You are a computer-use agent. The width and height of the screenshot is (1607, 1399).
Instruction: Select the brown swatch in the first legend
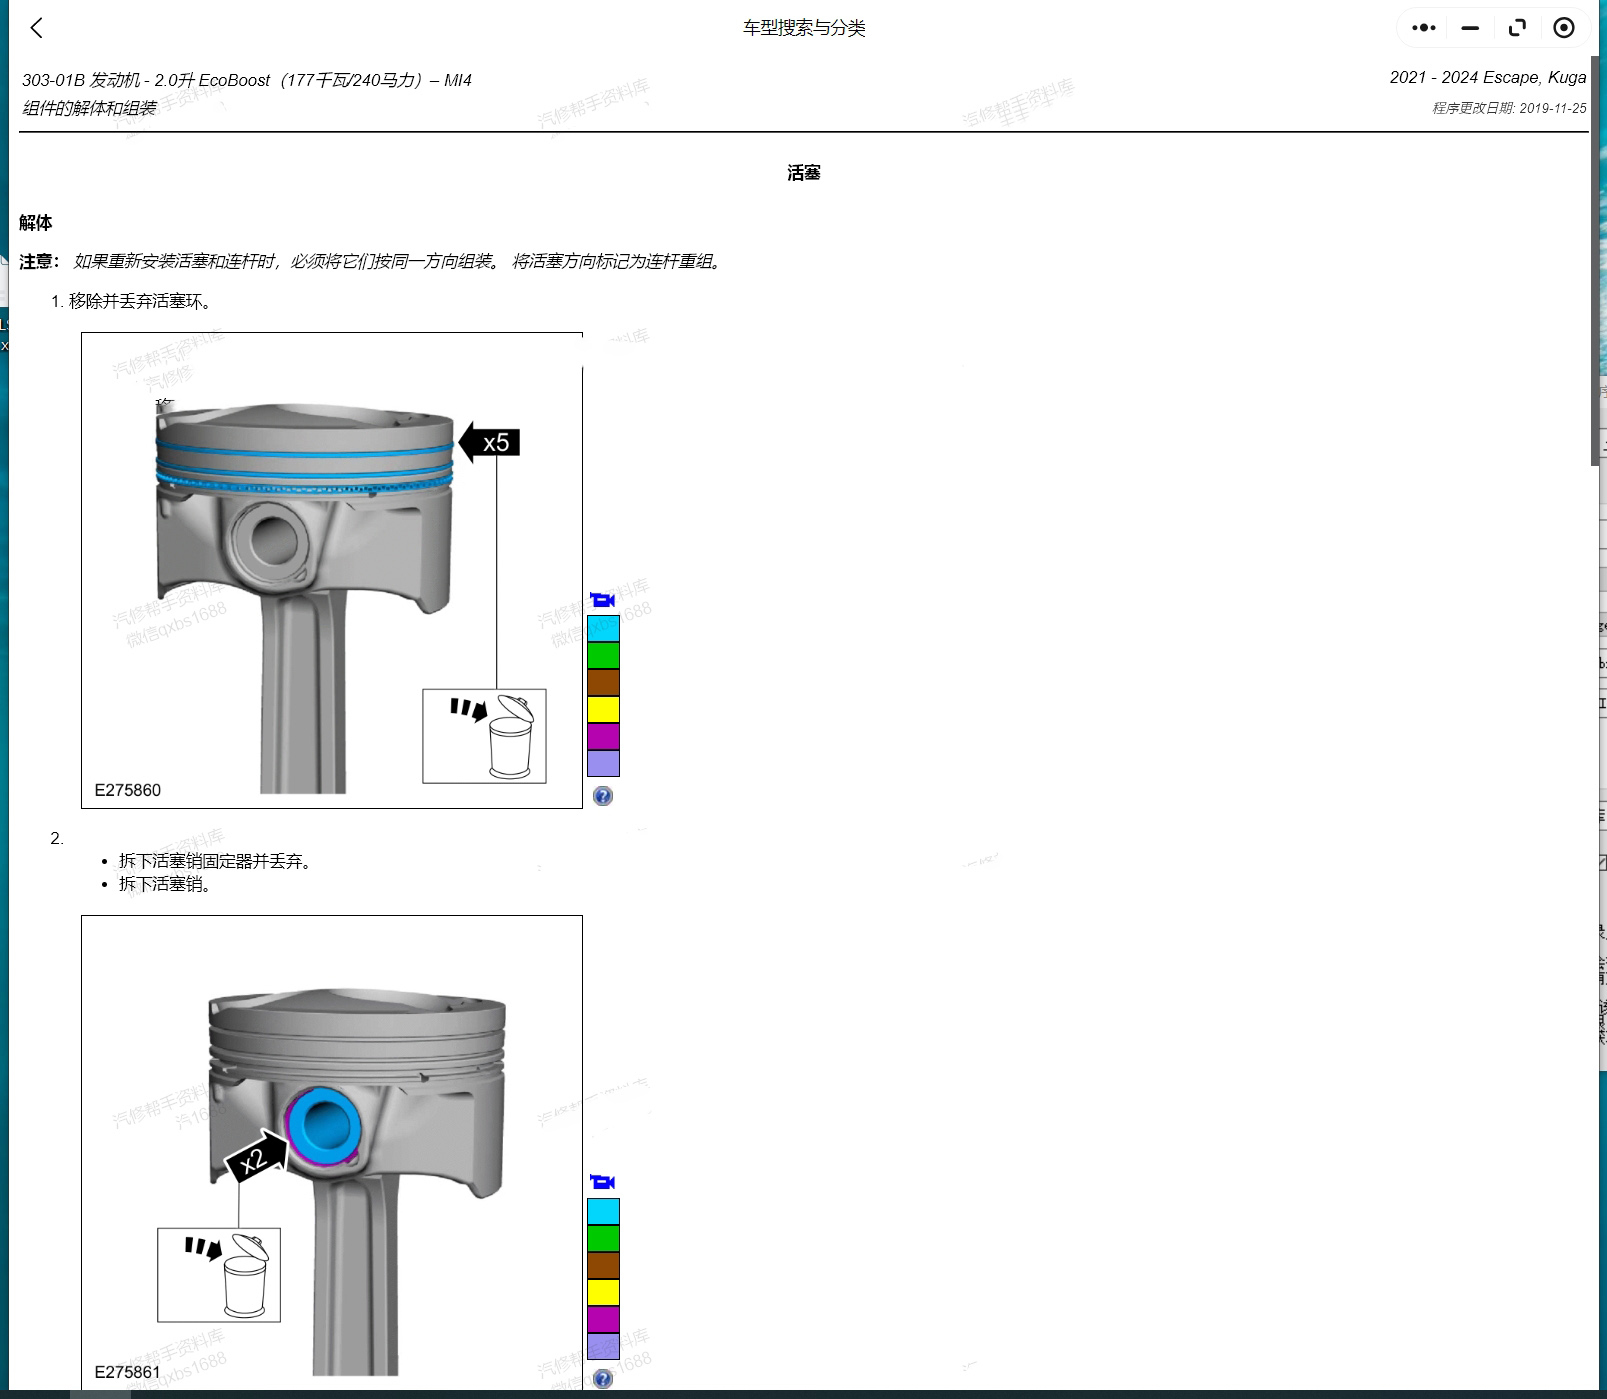click(x=603, y=682)
